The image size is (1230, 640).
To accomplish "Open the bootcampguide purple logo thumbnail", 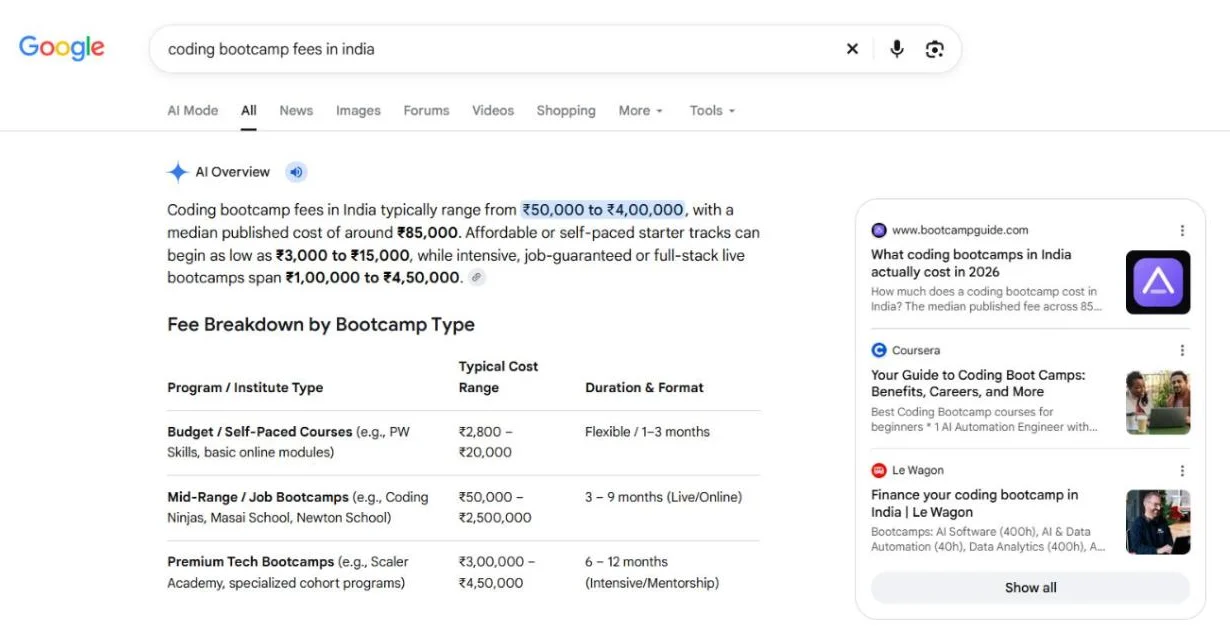I will pyautogui.click(x=1158, y=282).
